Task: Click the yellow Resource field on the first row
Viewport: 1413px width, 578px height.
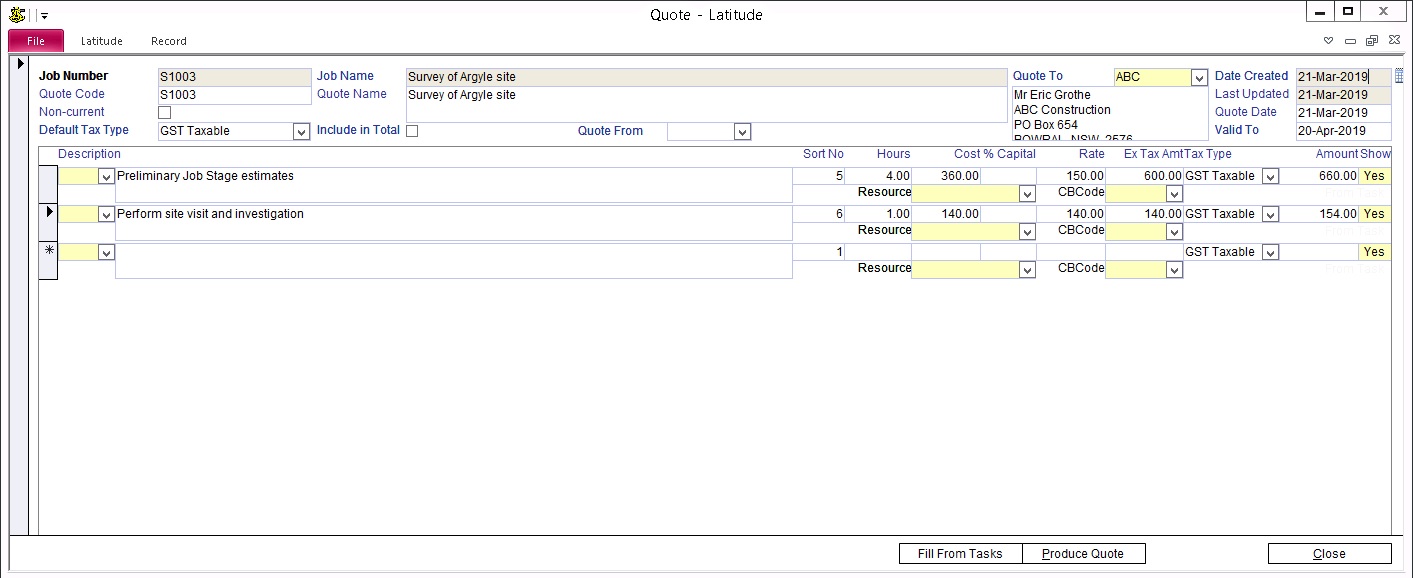Action: coord(965,194)
